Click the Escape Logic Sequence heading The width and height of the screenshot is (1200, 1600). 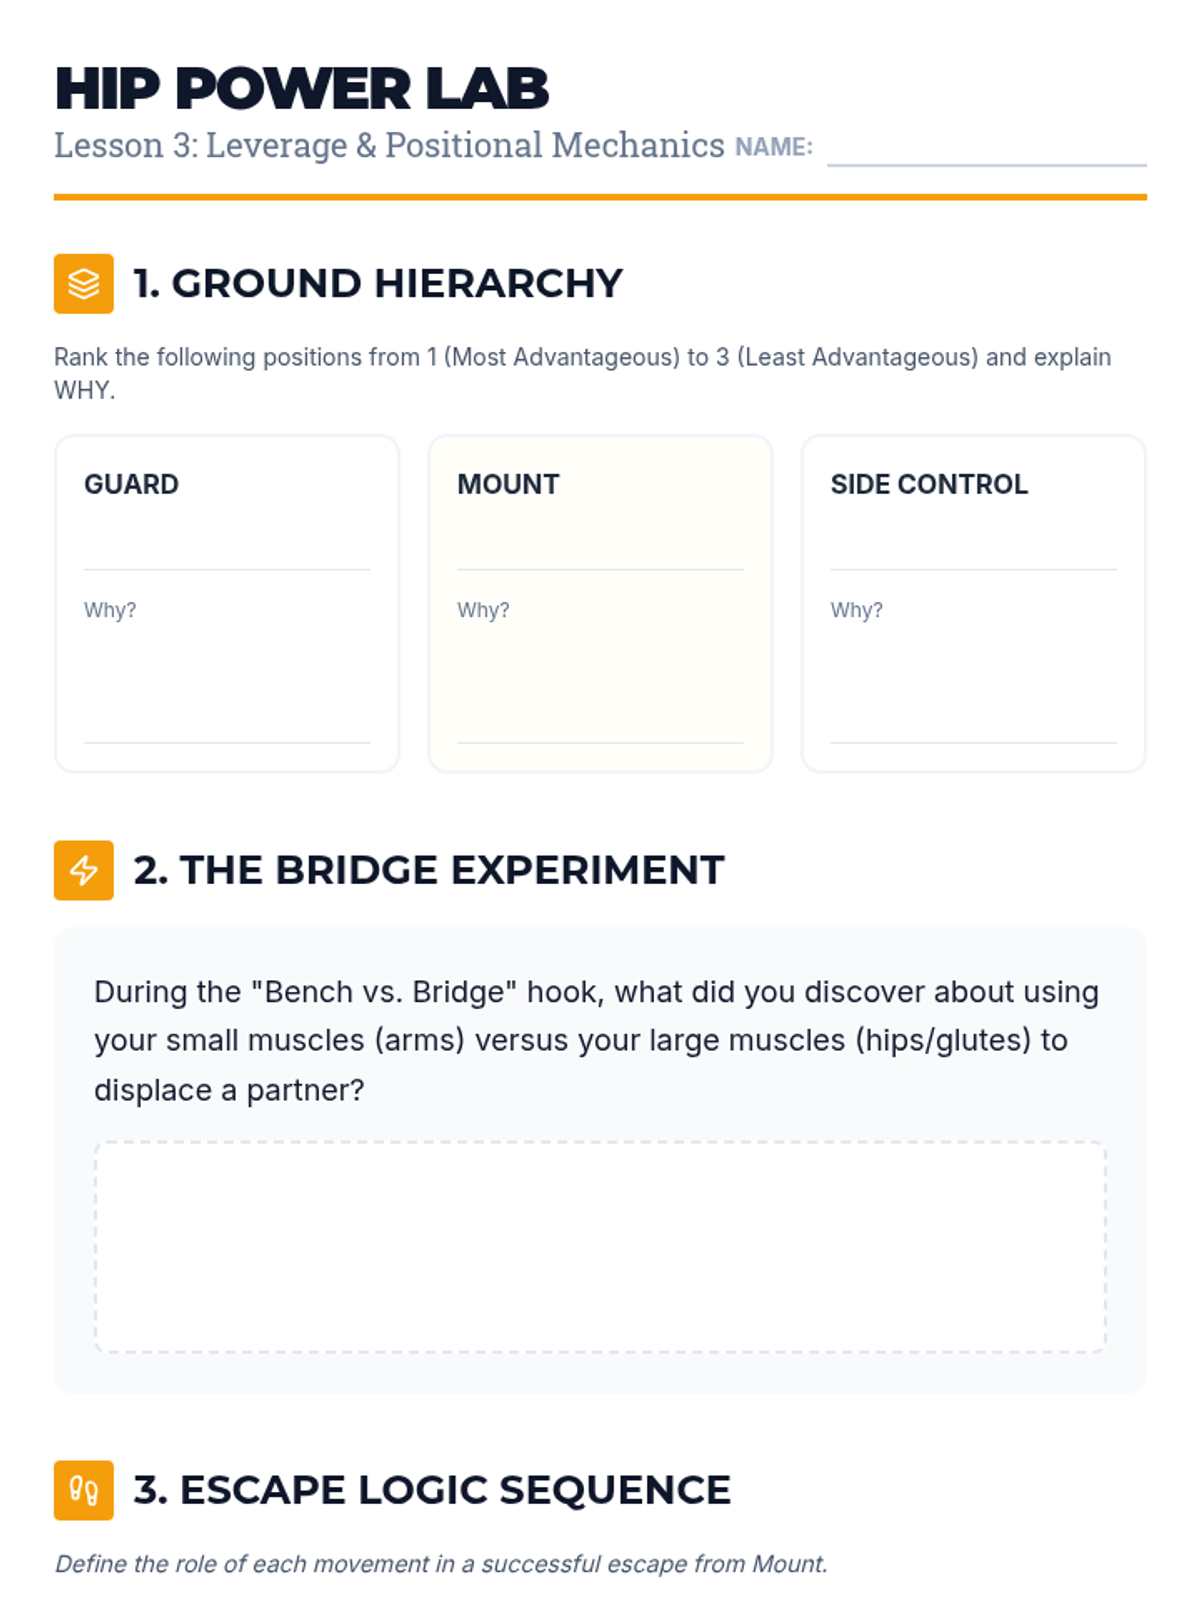pos(432,1490)
